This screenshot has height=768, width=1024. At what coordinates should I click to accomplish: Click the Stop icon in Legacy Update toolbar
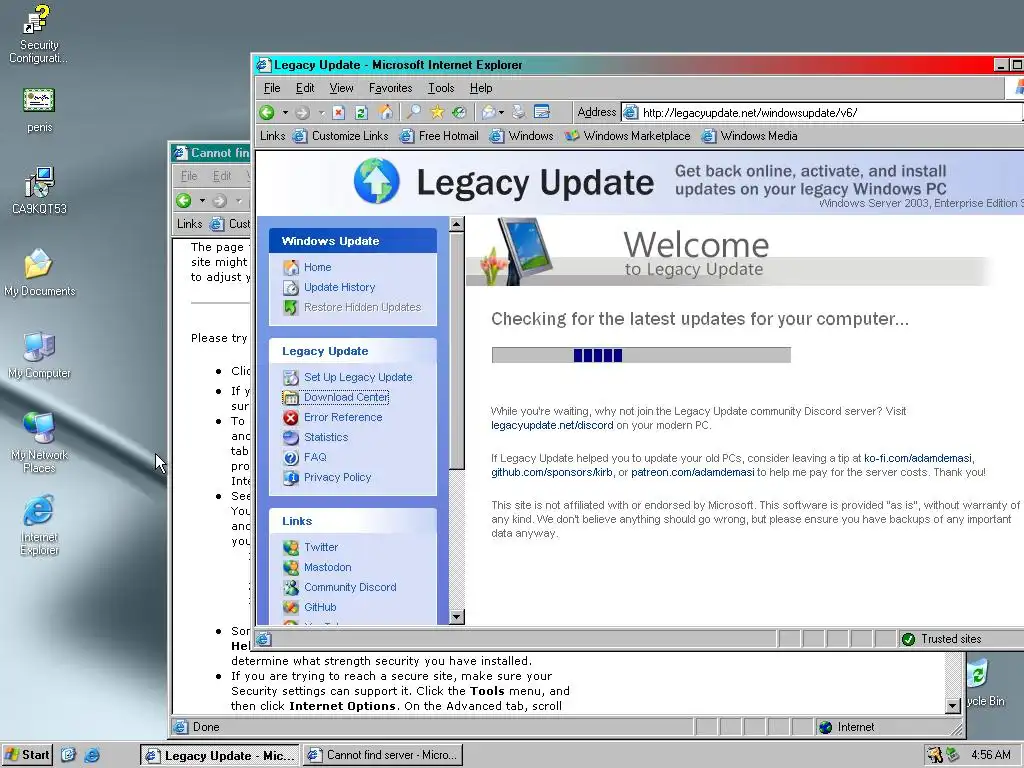coord(338,112)
